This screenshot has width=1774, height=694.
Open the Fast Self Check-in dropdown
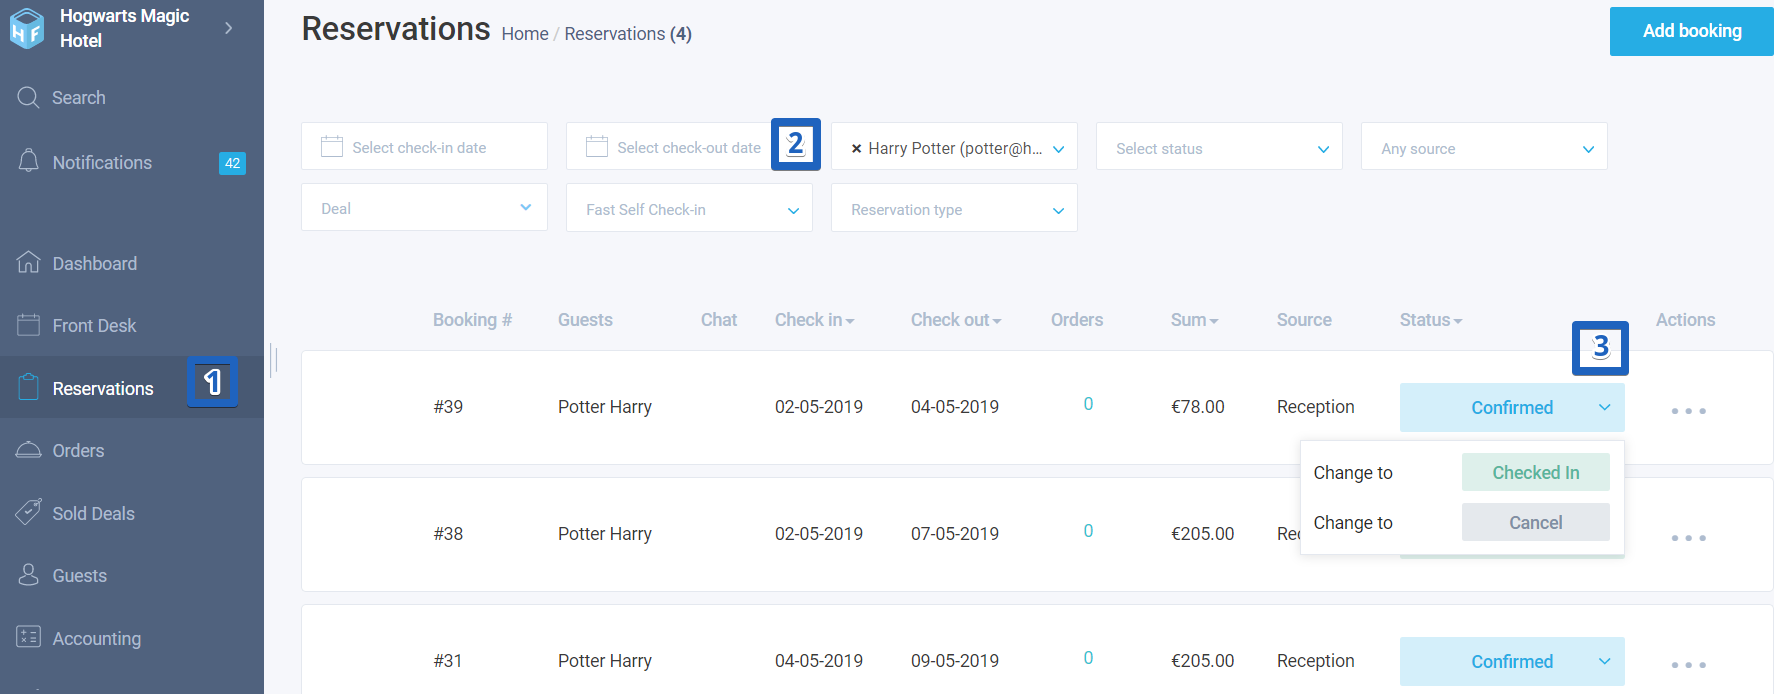[x=689, y=208]
